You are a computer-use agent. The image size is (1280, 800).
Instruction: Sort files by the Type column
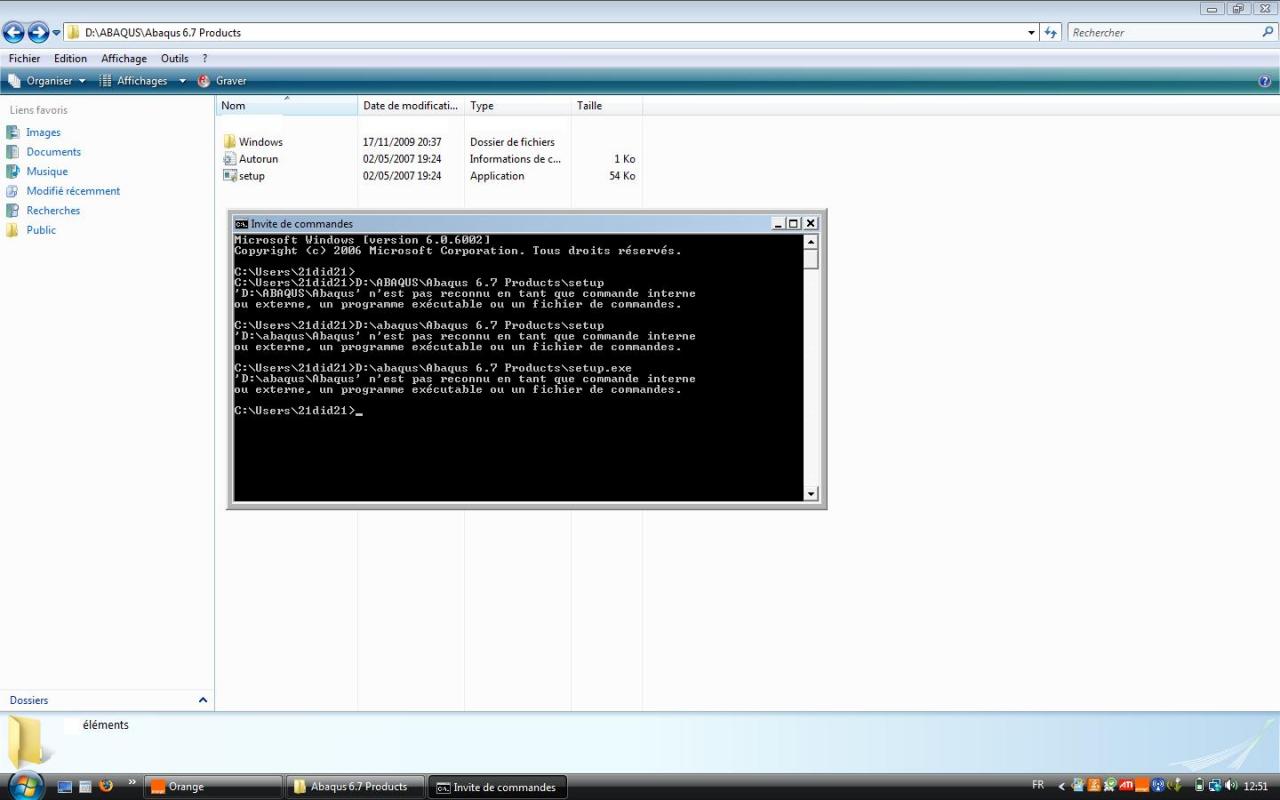point(518,105)
